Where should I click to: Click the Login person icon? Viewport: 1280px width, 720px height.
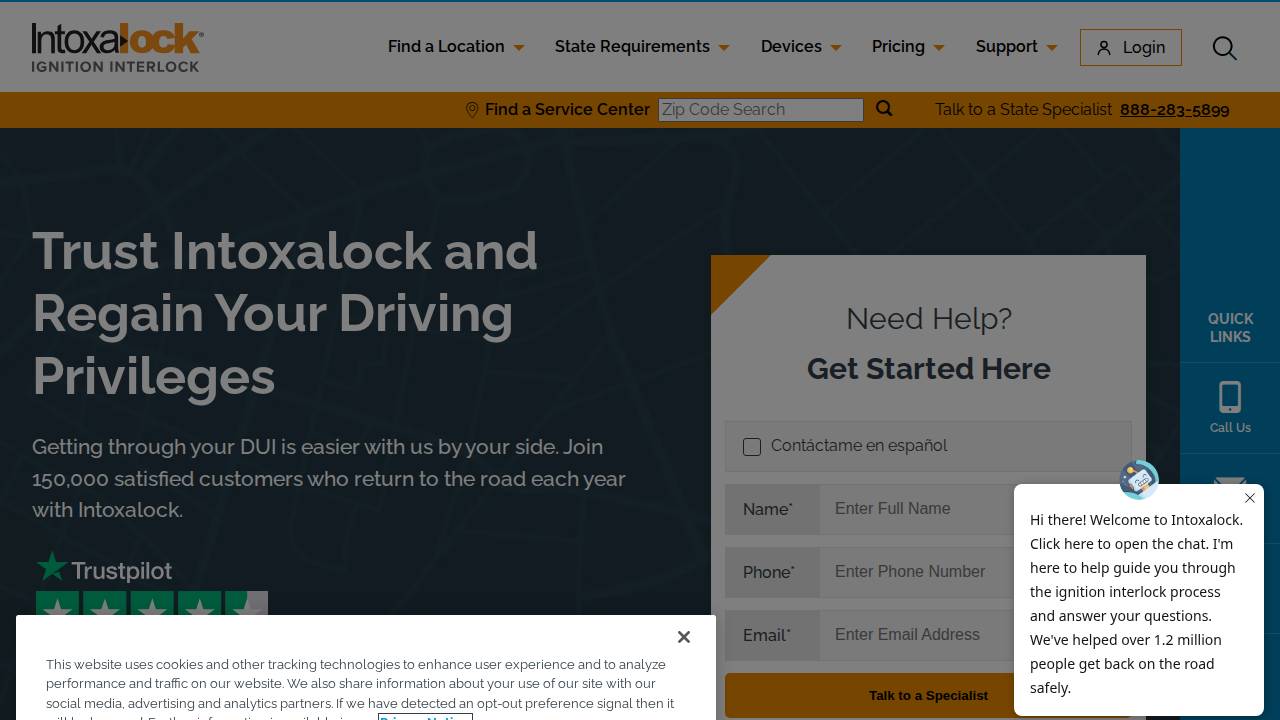click(1104, 47)
